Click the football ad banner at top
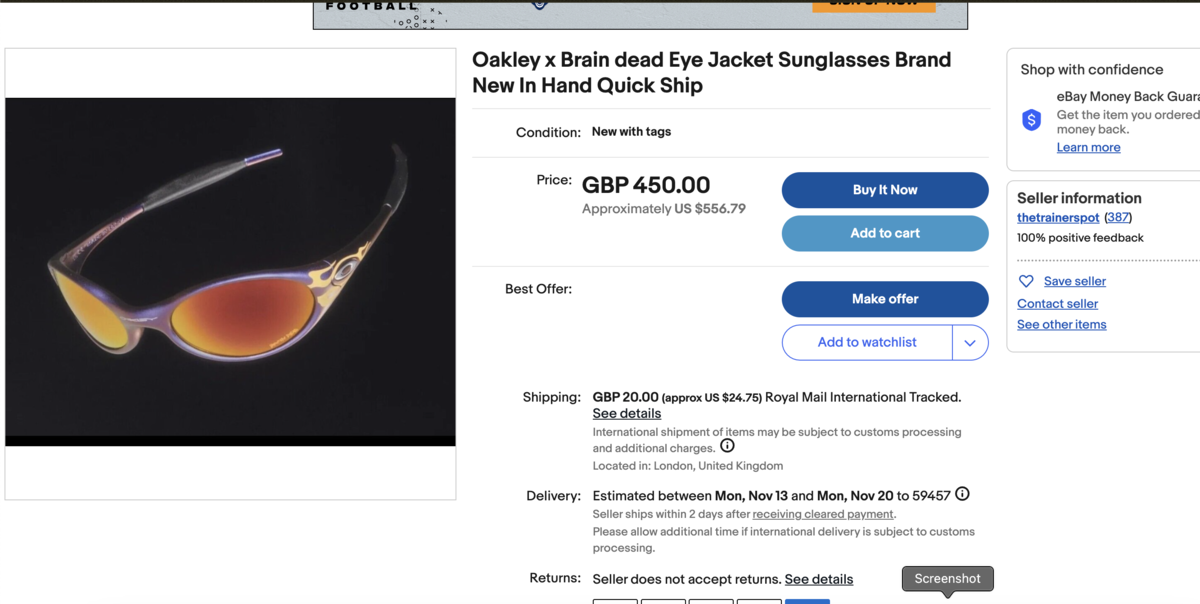 640,14
